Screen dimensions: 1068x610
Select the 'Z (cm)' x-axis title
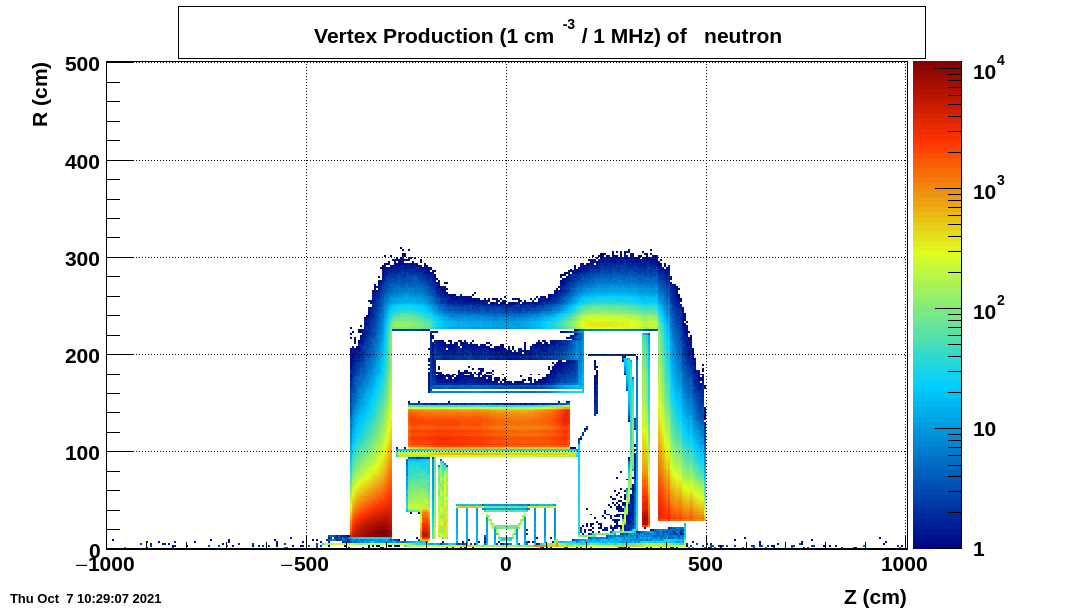click(875, 597)
